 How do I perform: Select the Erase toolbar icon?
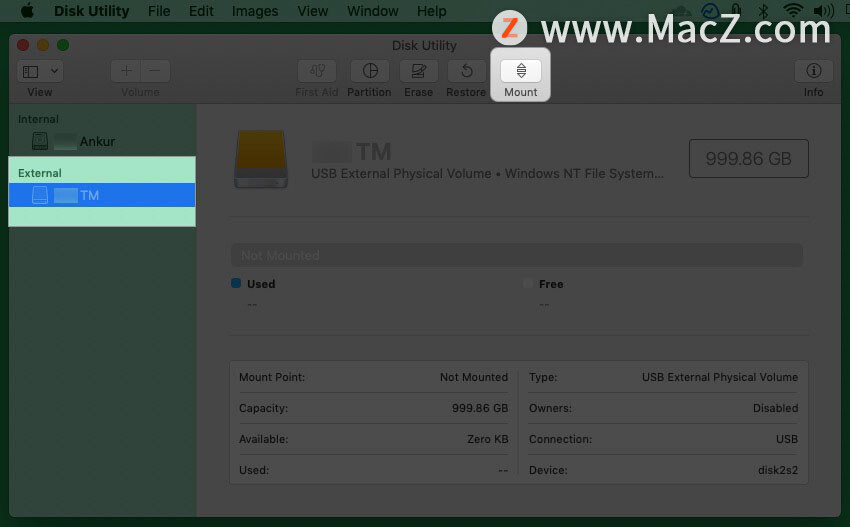418,71
